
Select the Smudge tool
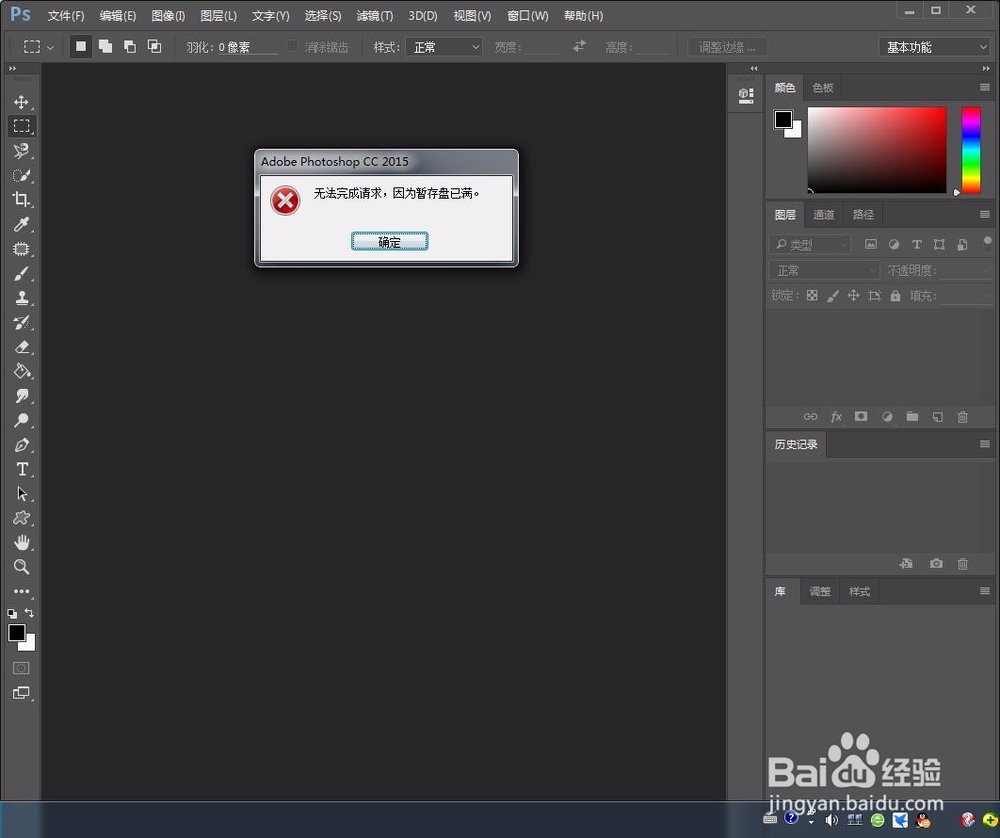21,396
